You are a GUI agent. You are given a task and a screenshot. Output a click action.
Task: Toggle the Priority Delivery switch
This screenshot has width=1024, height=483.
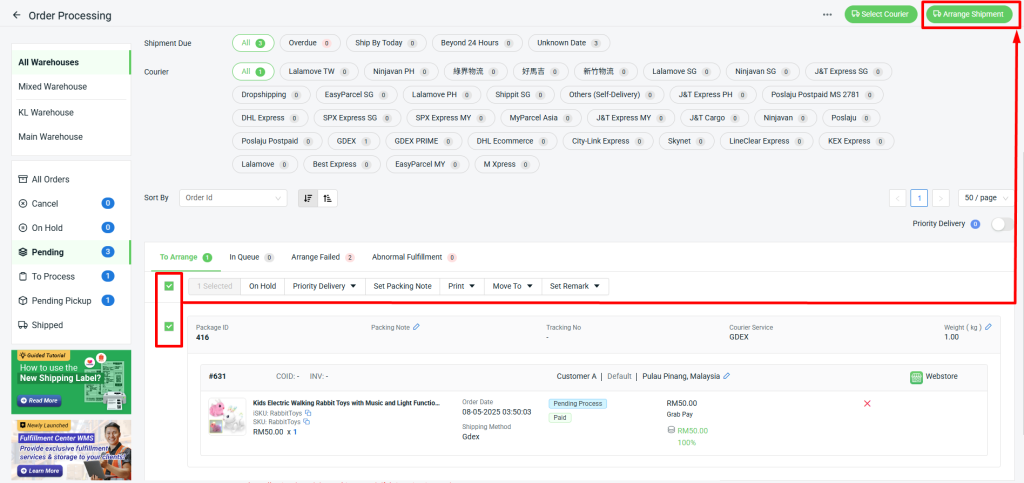[1002, 224]
